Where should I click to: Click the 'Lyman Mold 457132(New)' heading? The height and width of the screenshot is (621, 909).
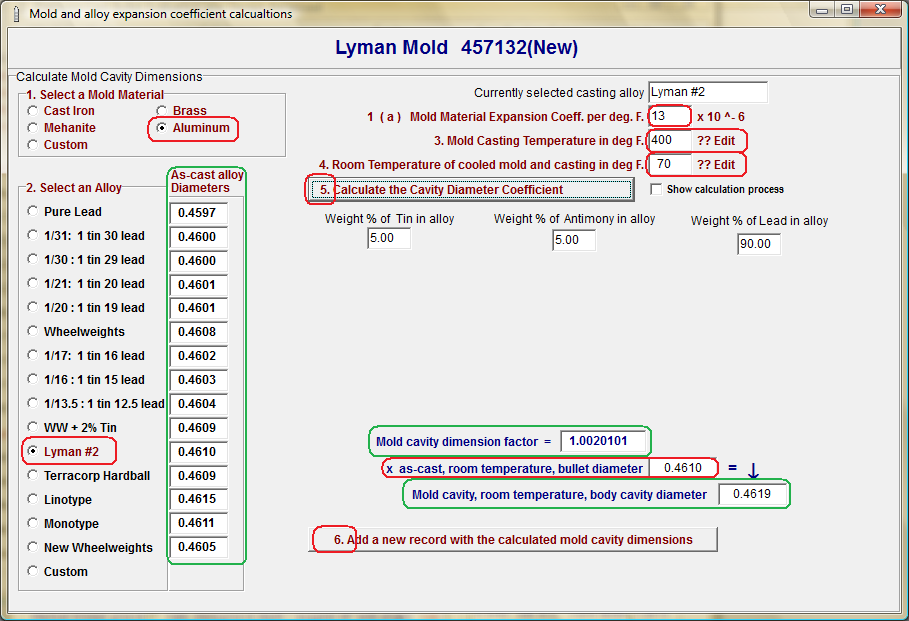point(456,48)
